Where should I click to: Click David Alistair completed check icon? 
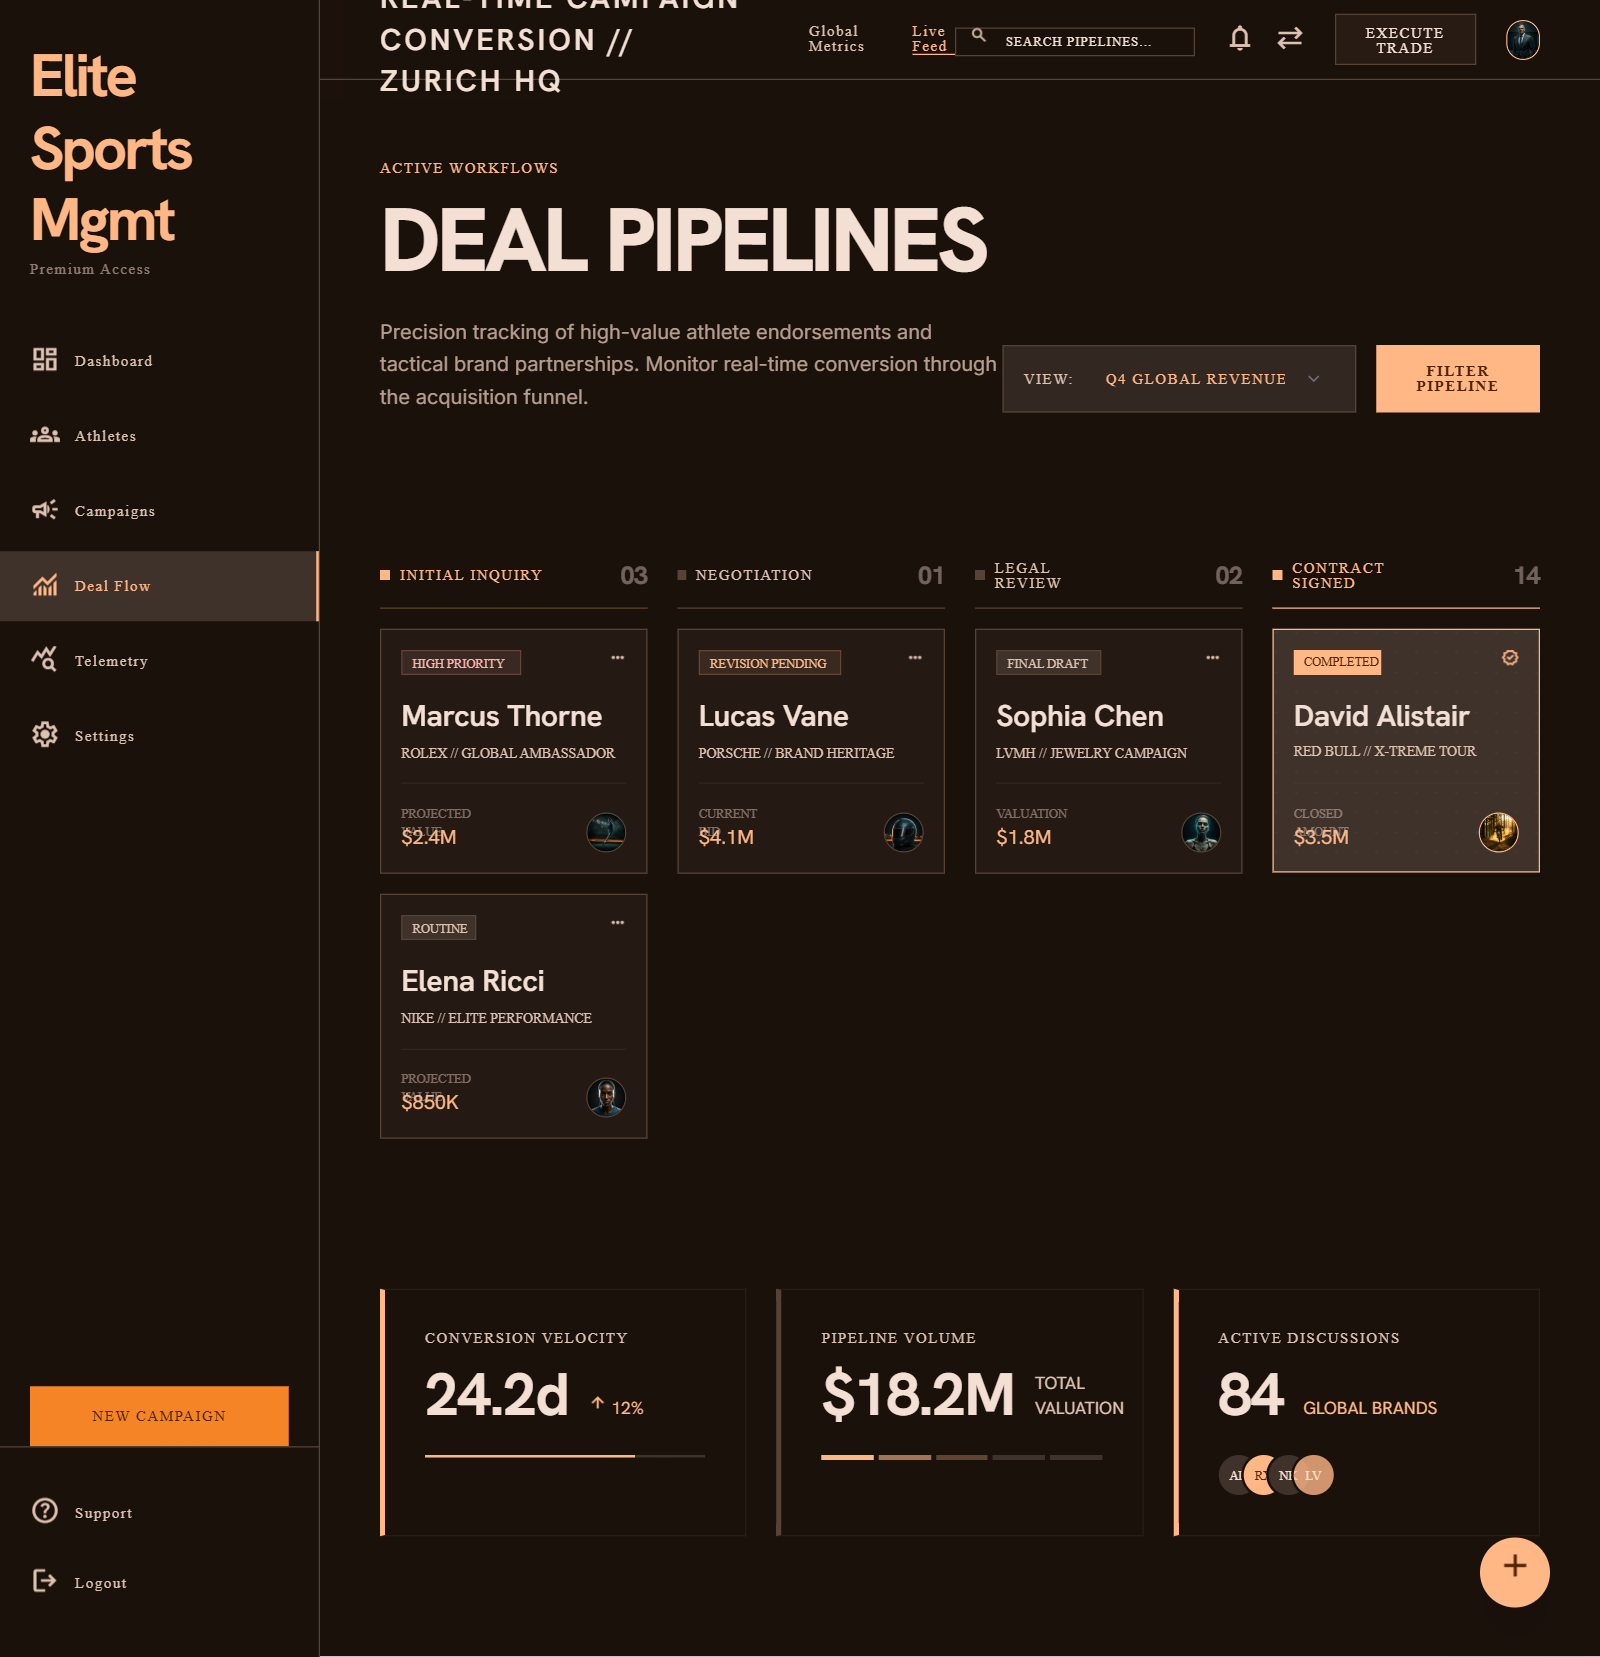click(1510, 657)
